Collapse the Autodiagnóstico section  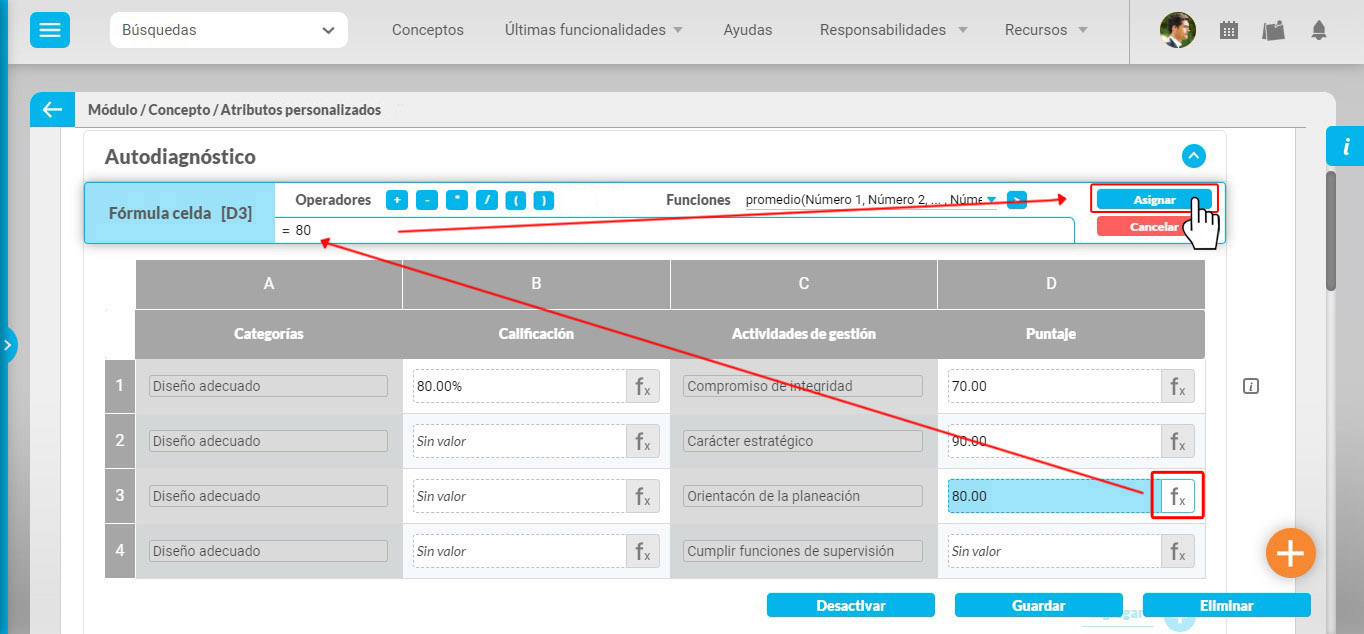click(1193, 156)
